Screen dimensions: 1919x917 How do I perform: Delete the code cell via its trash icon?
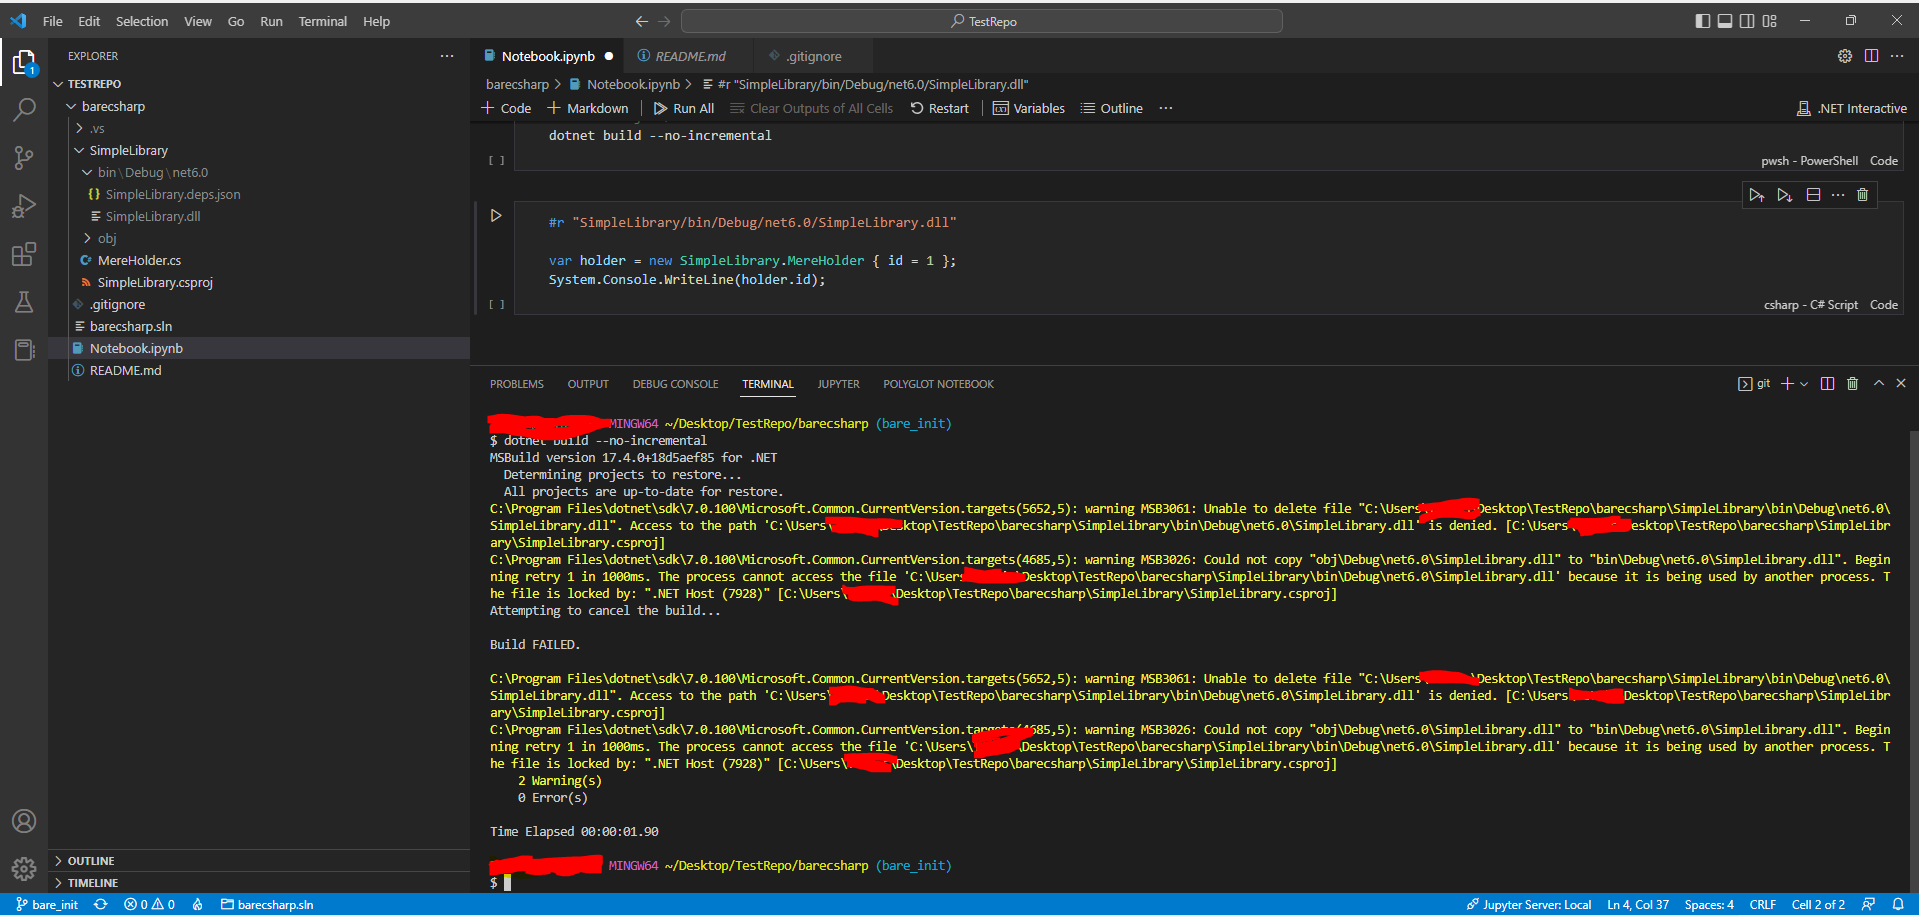pos(1862,194)
